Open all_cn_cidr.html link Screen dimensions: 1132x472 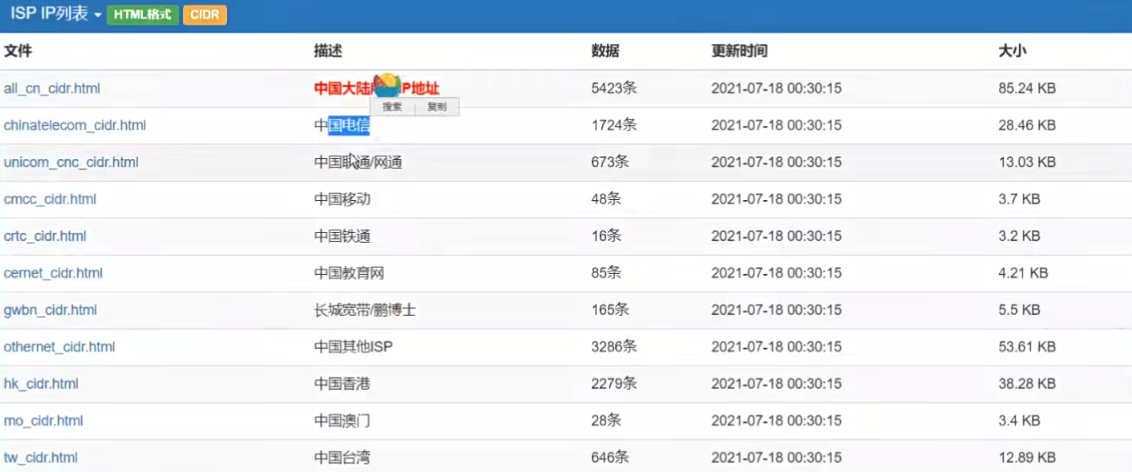pos(52,89)
